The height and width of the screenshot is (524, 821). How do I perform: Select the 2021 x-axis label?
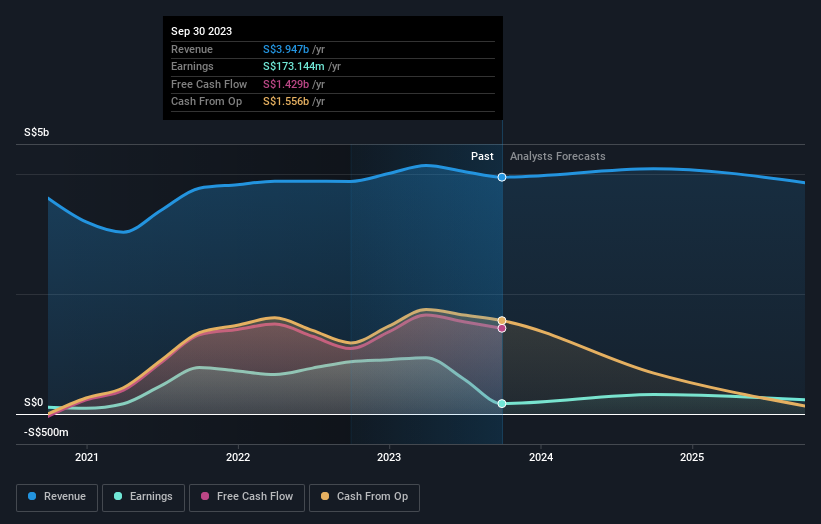pos(86,457)
